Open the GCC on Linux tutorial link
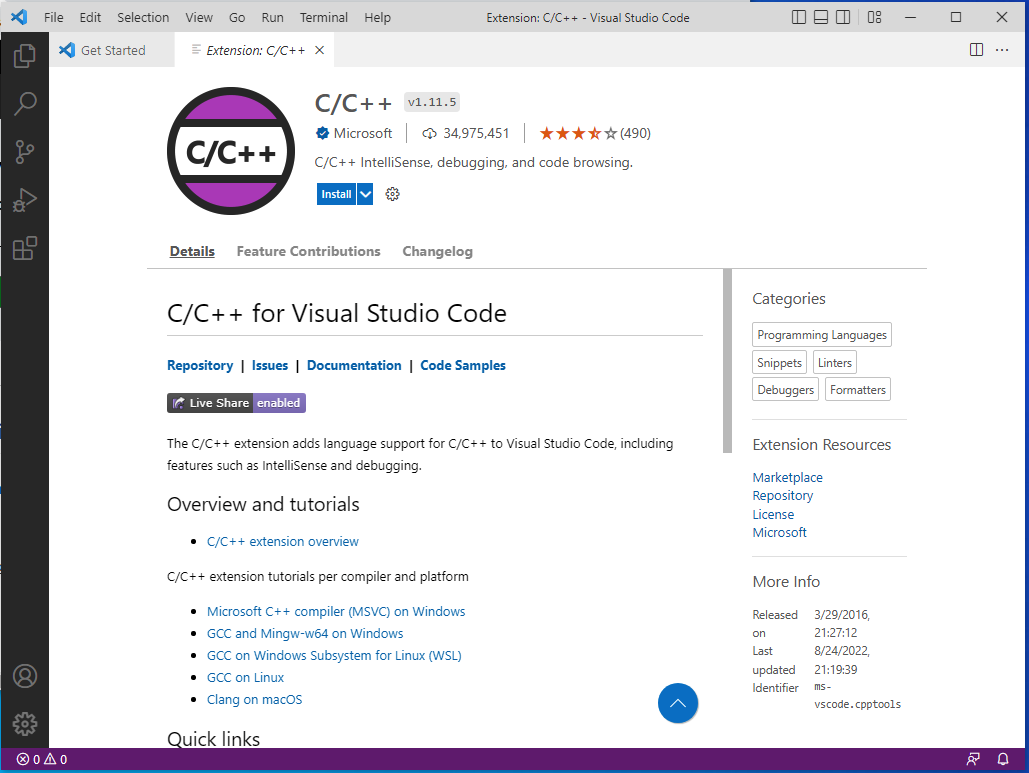 245,678
